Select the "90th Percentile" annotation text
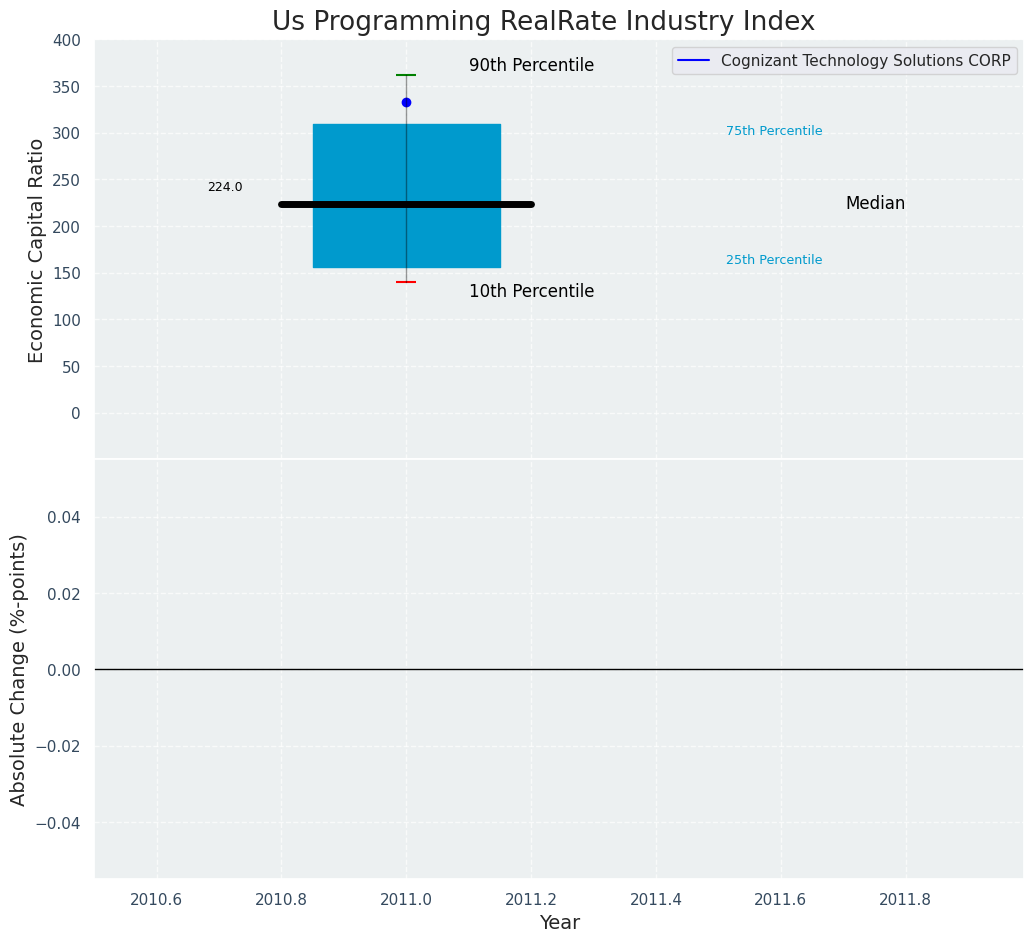Screen dimensions: 1034x942 (531, 66)
